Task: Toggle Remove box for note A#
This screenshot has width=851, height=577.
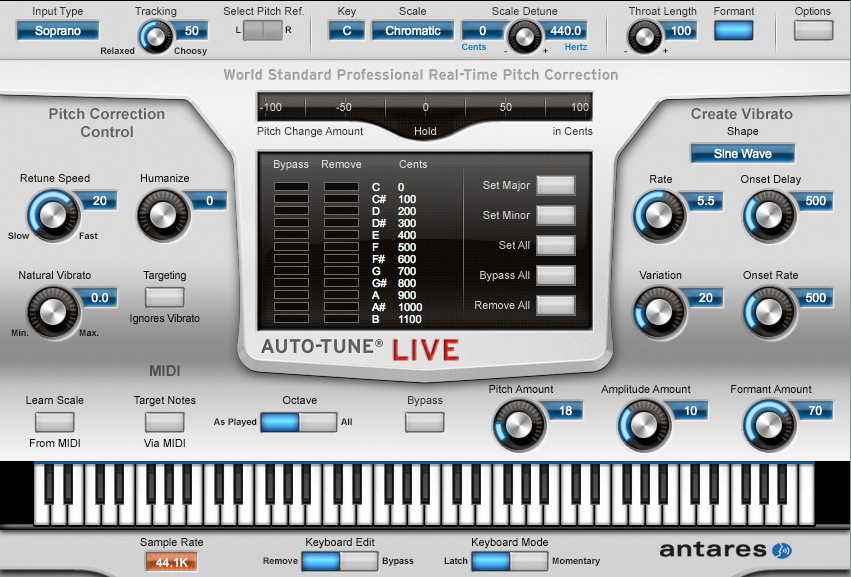Action: click(341, 307)
